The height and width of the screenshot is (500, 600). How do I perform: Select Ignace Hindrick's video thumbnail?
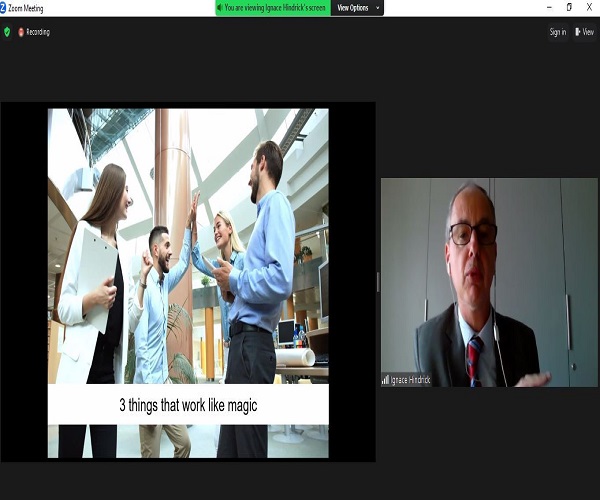[x=489, y=282]
